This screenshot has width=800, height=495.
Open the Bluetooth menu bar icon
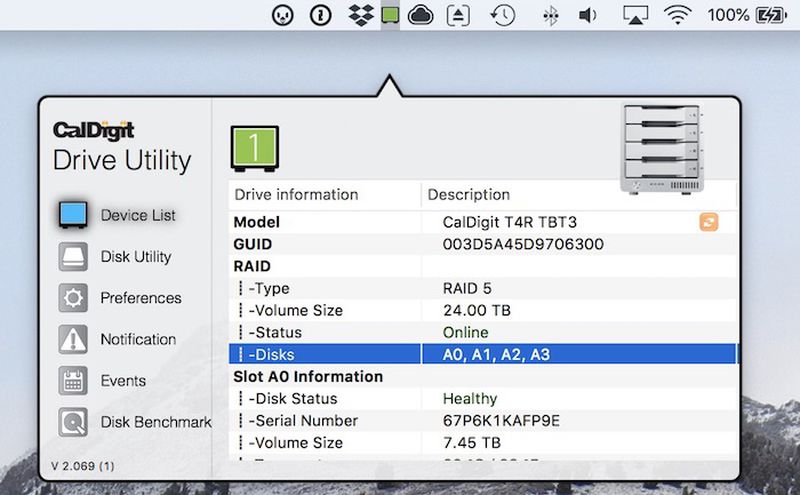point(550,16)
